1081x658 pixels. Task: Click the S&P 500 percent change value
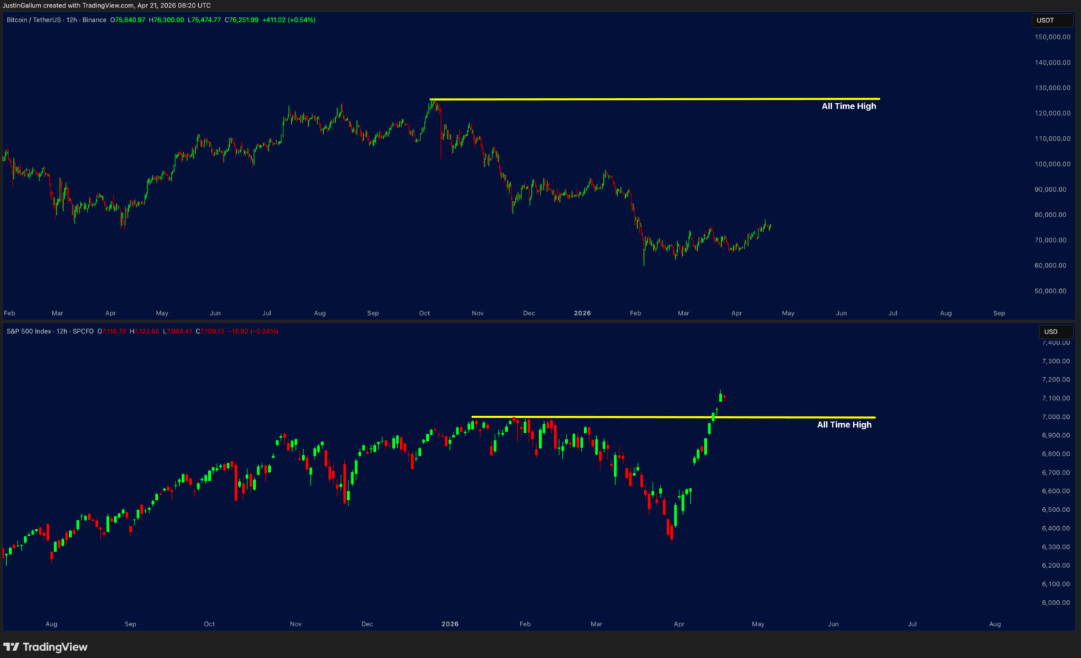262,330
